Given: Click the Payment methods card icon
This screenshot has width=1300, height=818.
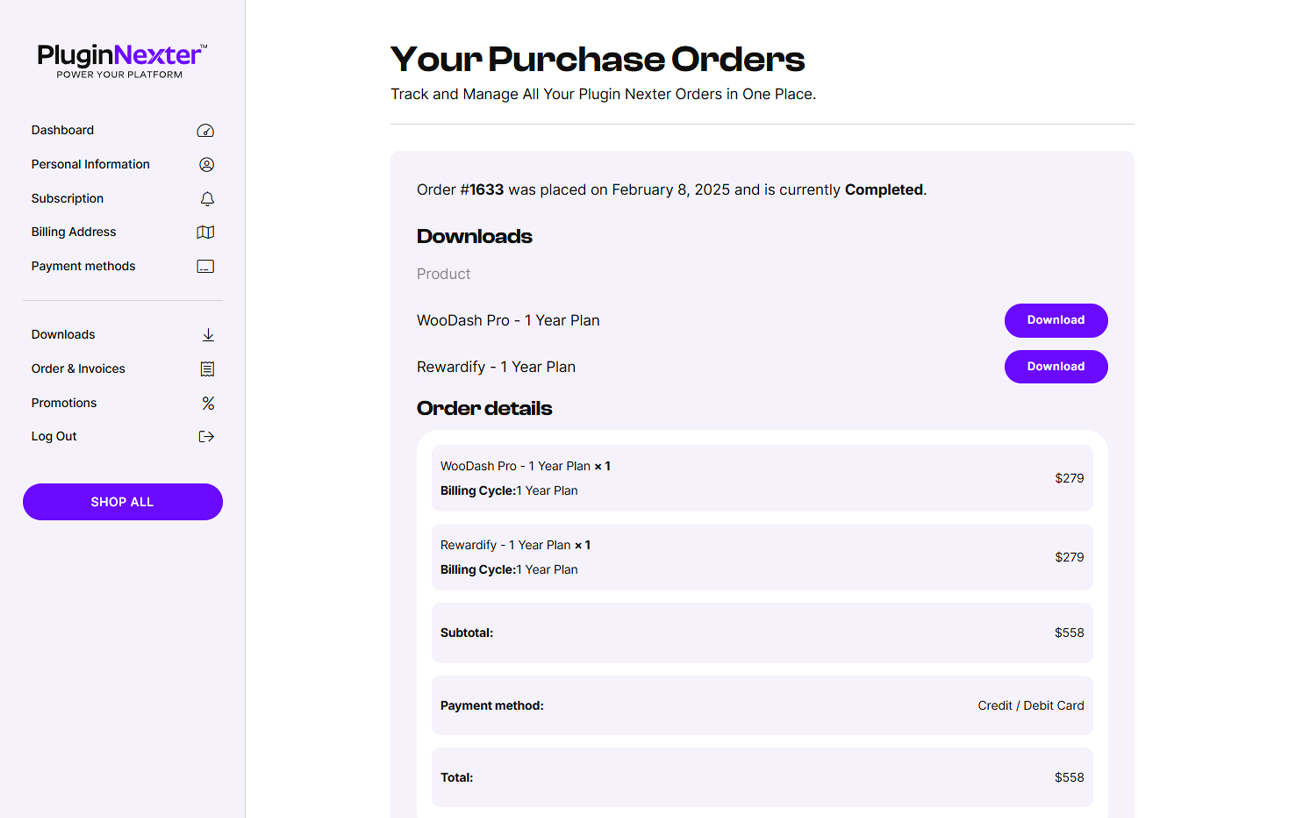Looking at the screenshot, I should [206, 266].
